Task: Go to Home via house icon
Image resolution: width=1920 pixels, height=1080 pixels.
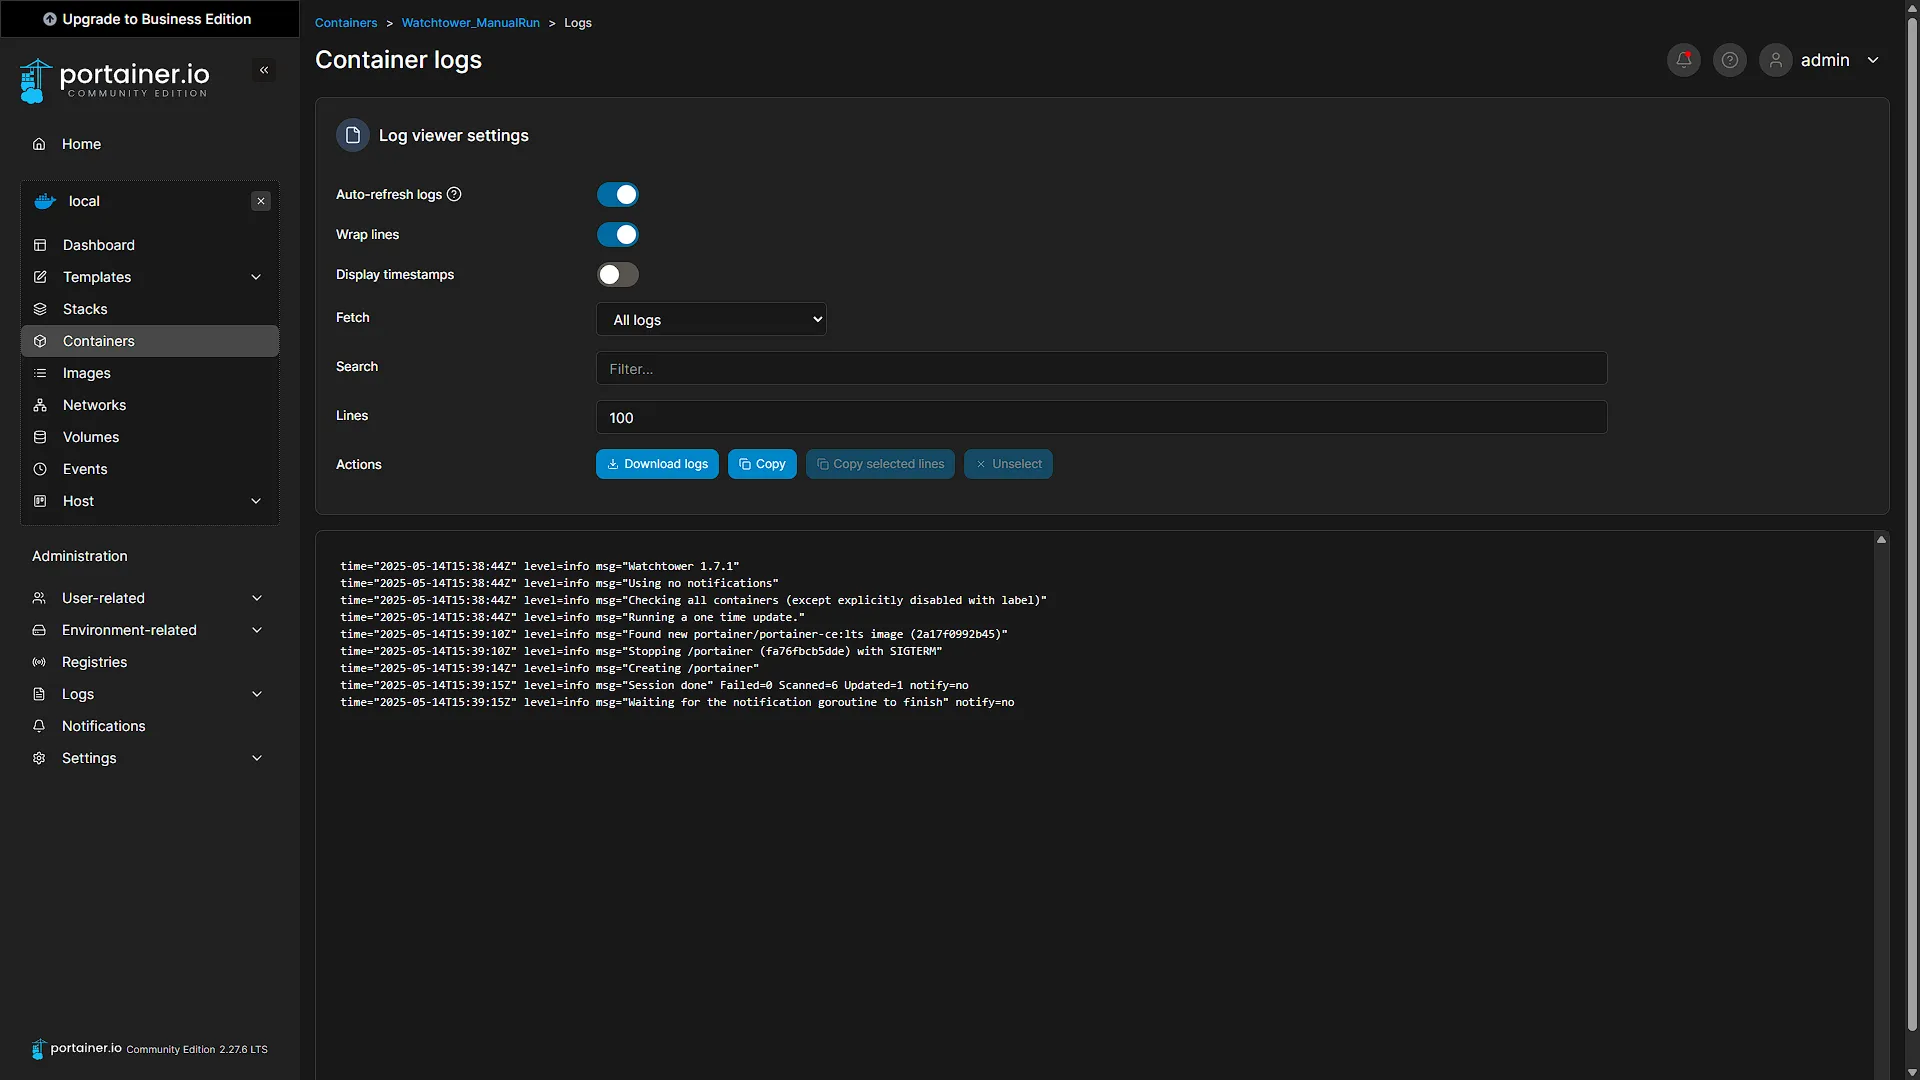Action: 39,144
